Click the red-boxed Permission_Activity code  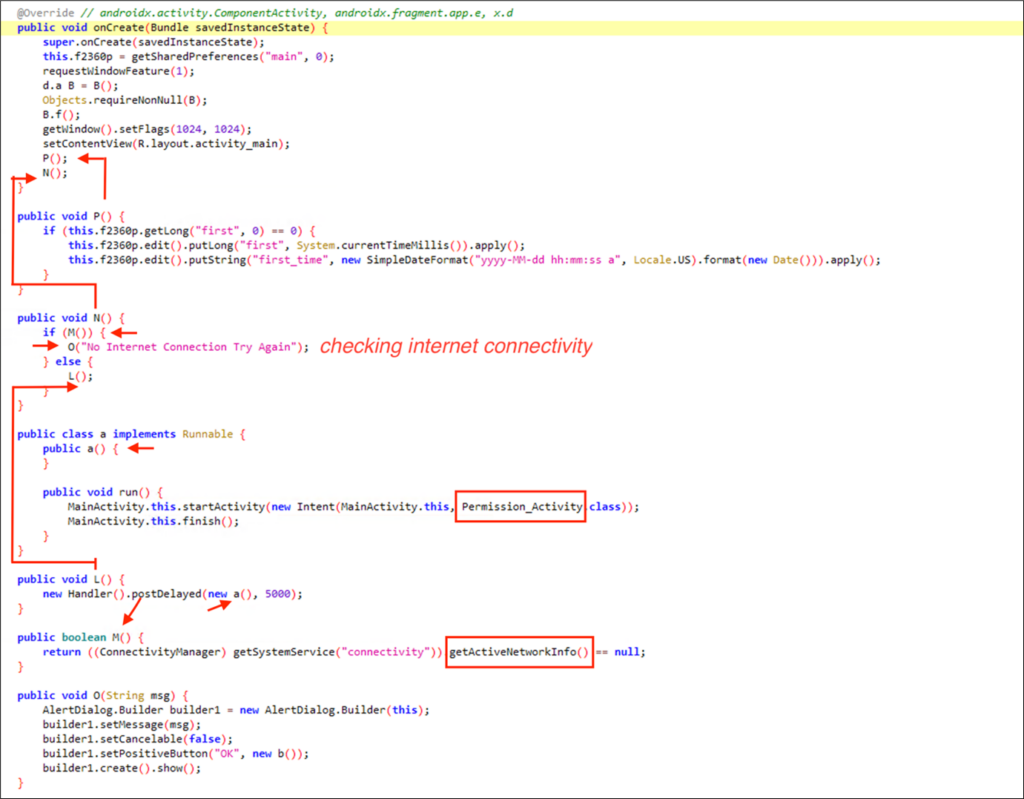point(521,507)
